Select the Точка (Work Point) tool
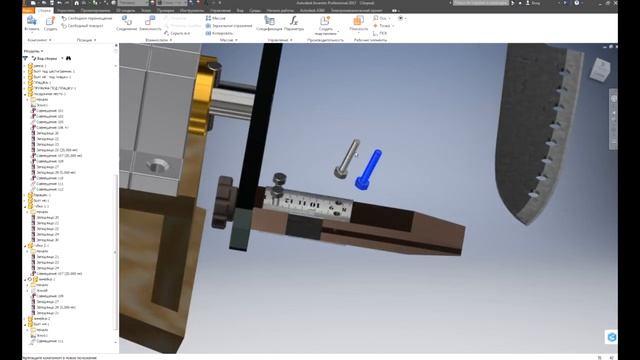This screenshot has height=360, width=640. [381, 26]
